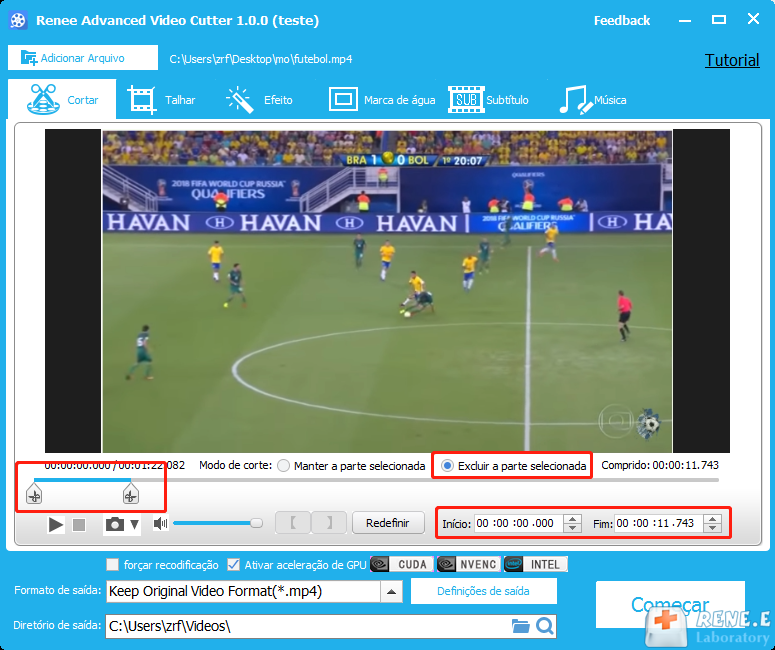Set start point bracket button
The width and height of the screenshot is (775, 650).
coord(293,522)
